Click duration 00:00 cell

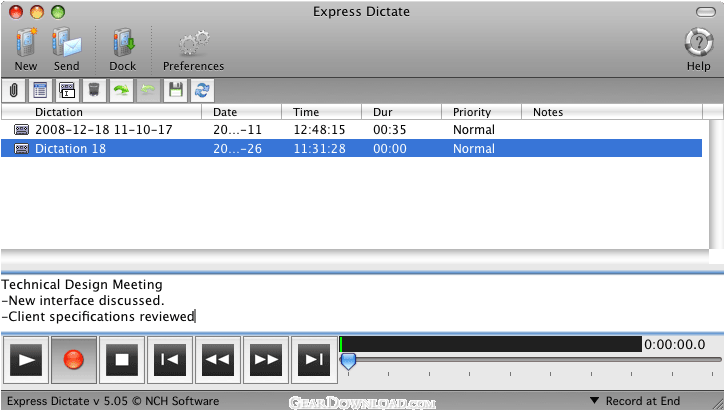point(390,149)
